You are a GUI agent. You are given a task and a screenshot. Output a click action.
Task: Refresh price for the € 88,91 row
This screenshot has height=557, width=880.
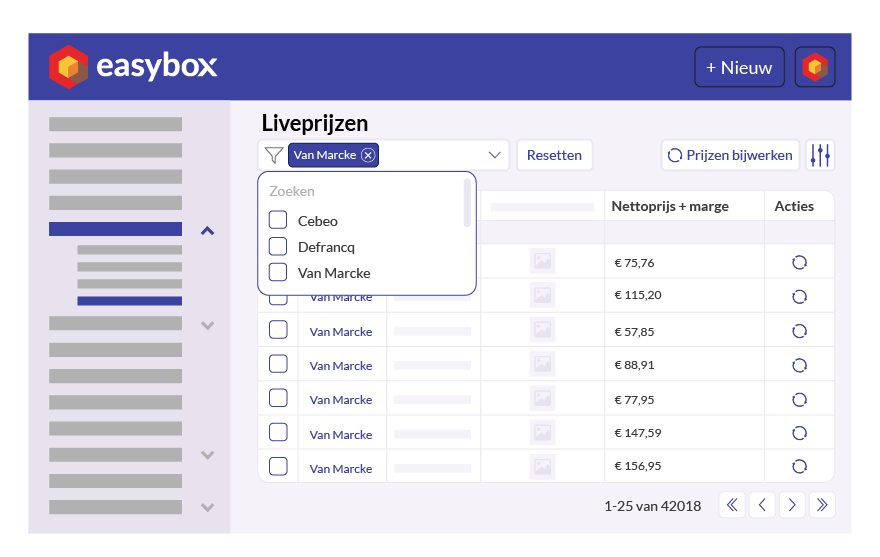799,365
